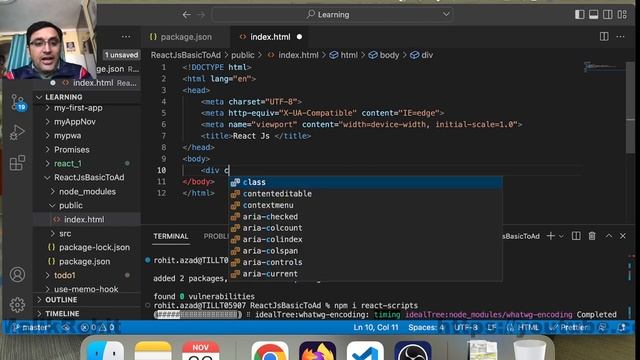This screenshot has width=640, height=360.
Task: Open Customize Layout icon
Action: 622,14
